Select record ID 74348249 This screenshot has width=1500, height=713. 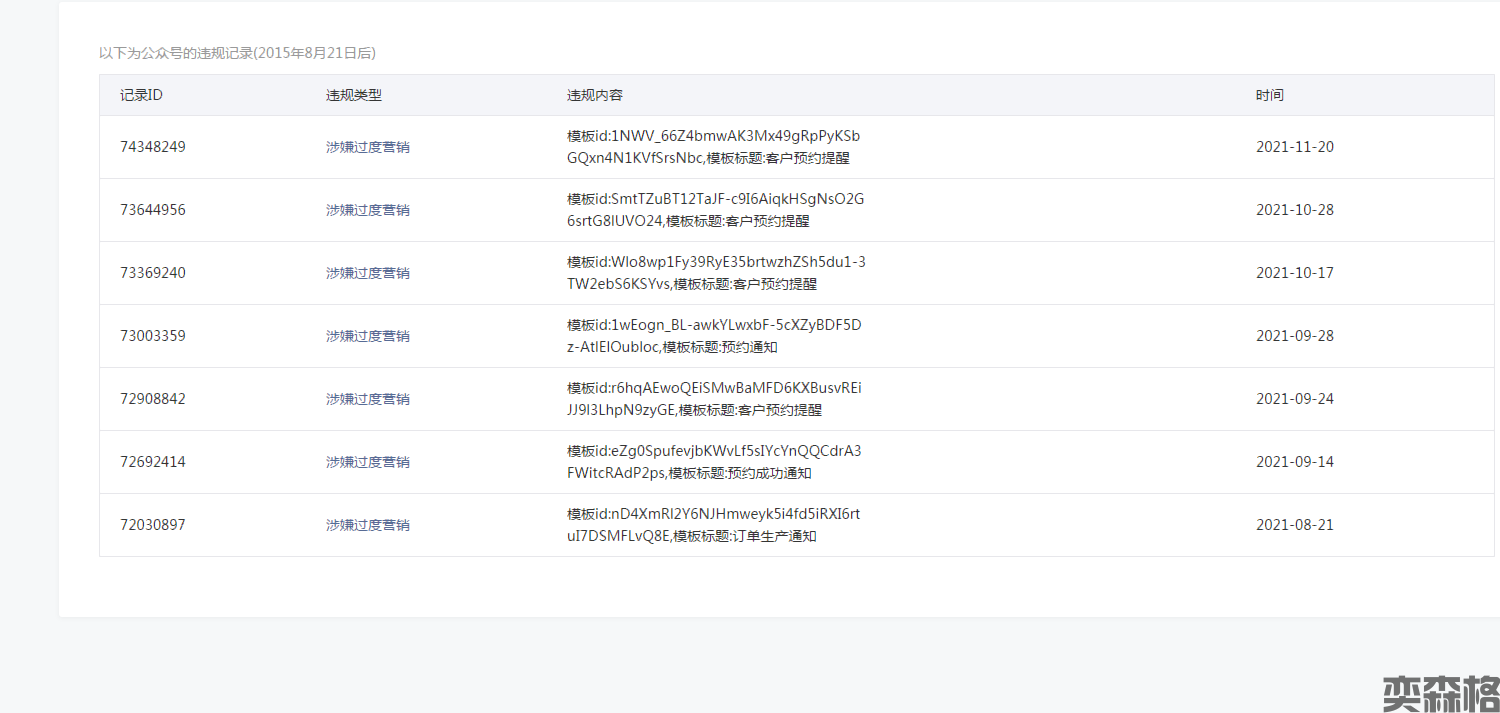[x=153, y=147]
